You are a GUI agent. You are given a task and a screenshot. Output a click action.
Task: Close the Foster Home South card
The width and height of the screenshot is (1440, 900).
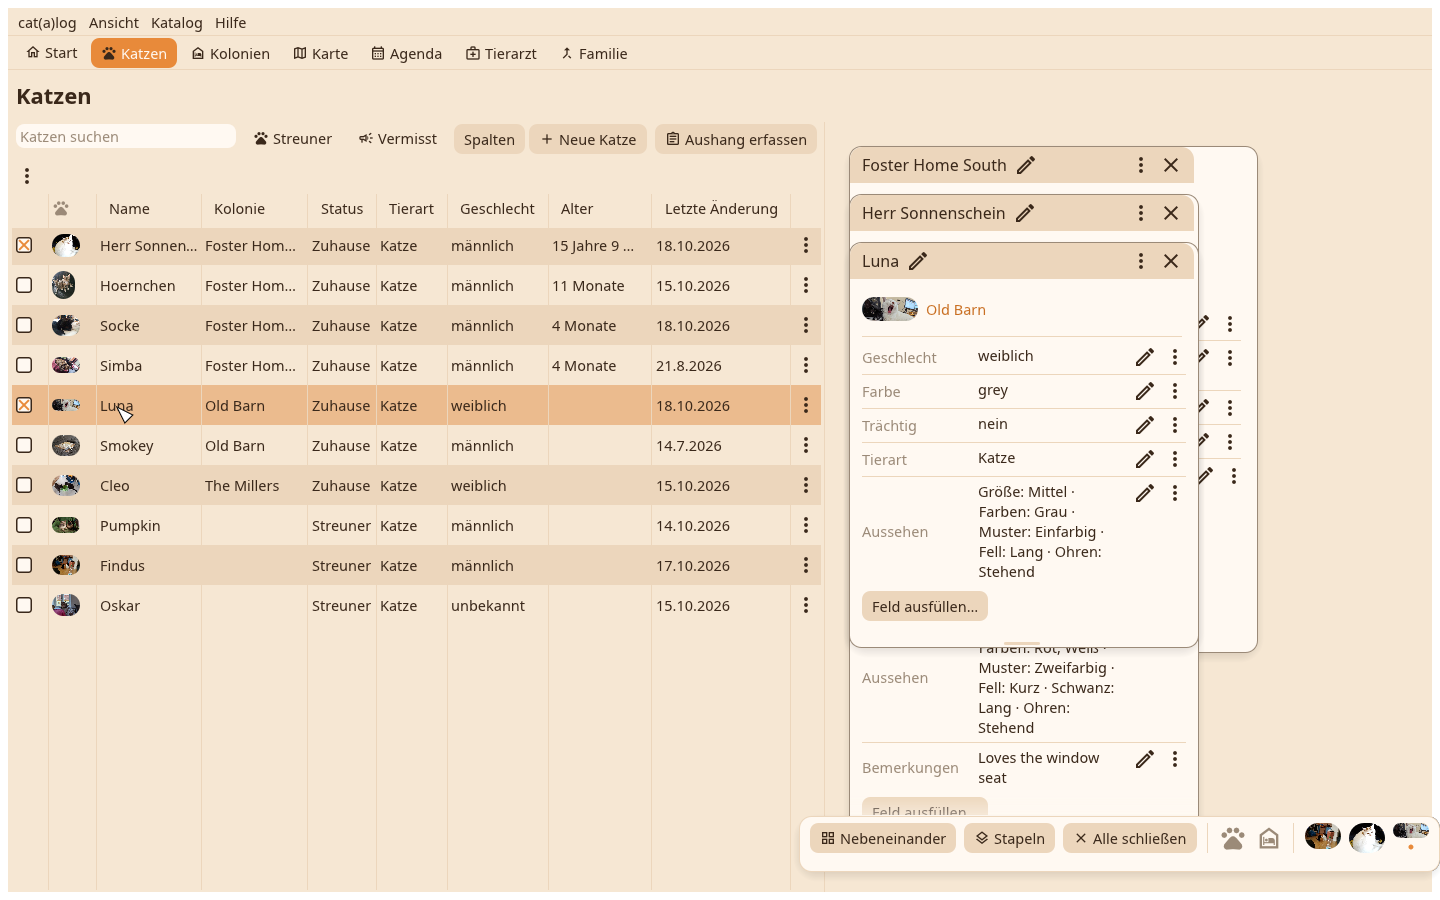(1171, 165)
